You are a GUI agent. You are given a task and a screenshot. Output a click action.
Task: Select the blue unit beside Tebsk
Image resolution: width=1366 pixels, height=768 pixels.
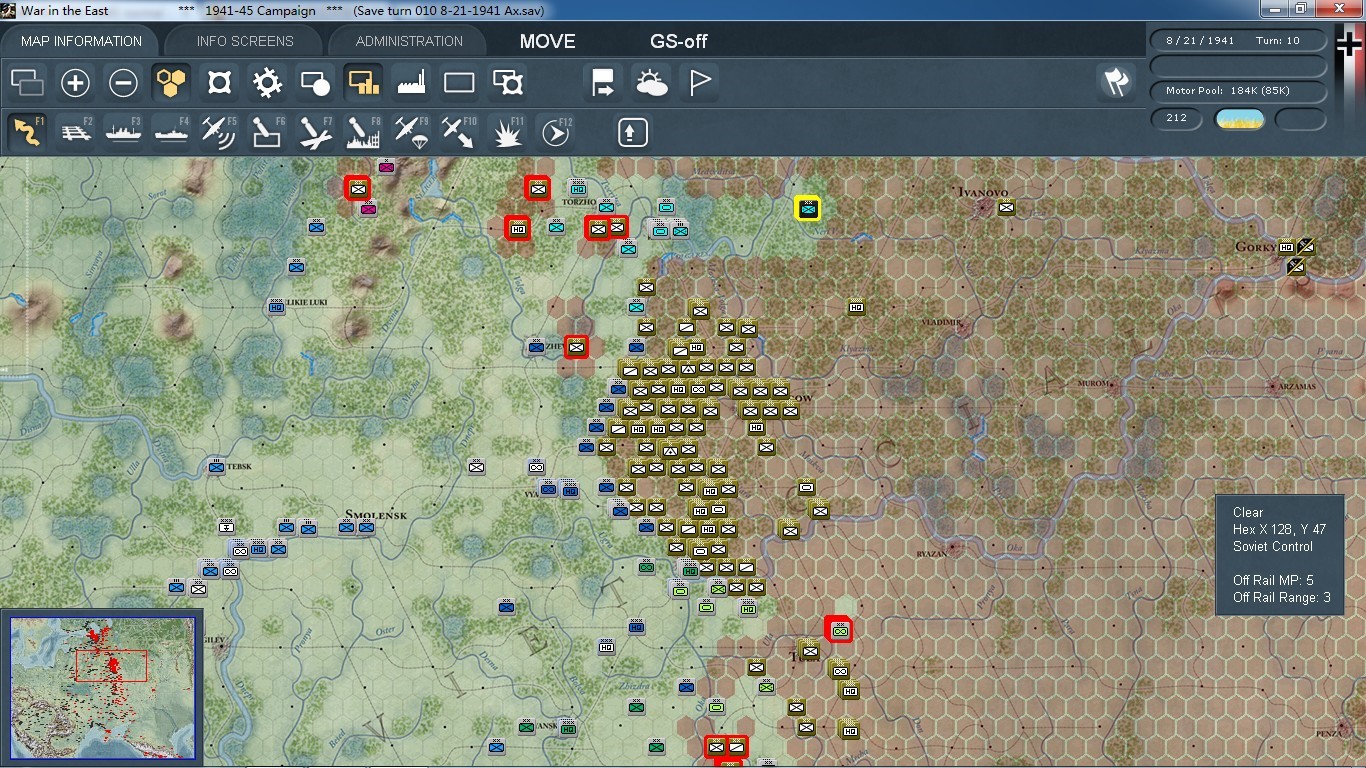tap(216, 467)
